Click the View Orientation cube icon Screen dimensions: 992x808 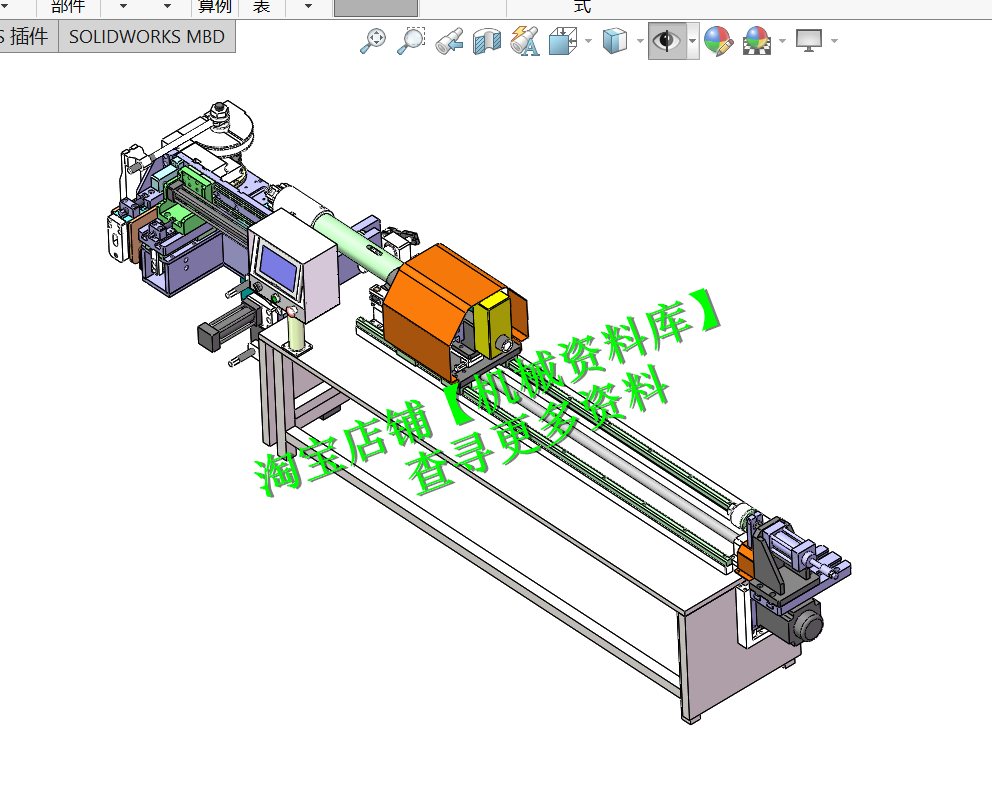[562, 41]
